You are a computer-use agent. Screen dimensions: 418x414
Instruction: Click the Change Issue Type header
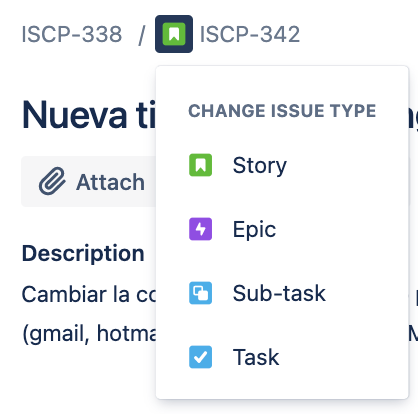pos(282,111)
